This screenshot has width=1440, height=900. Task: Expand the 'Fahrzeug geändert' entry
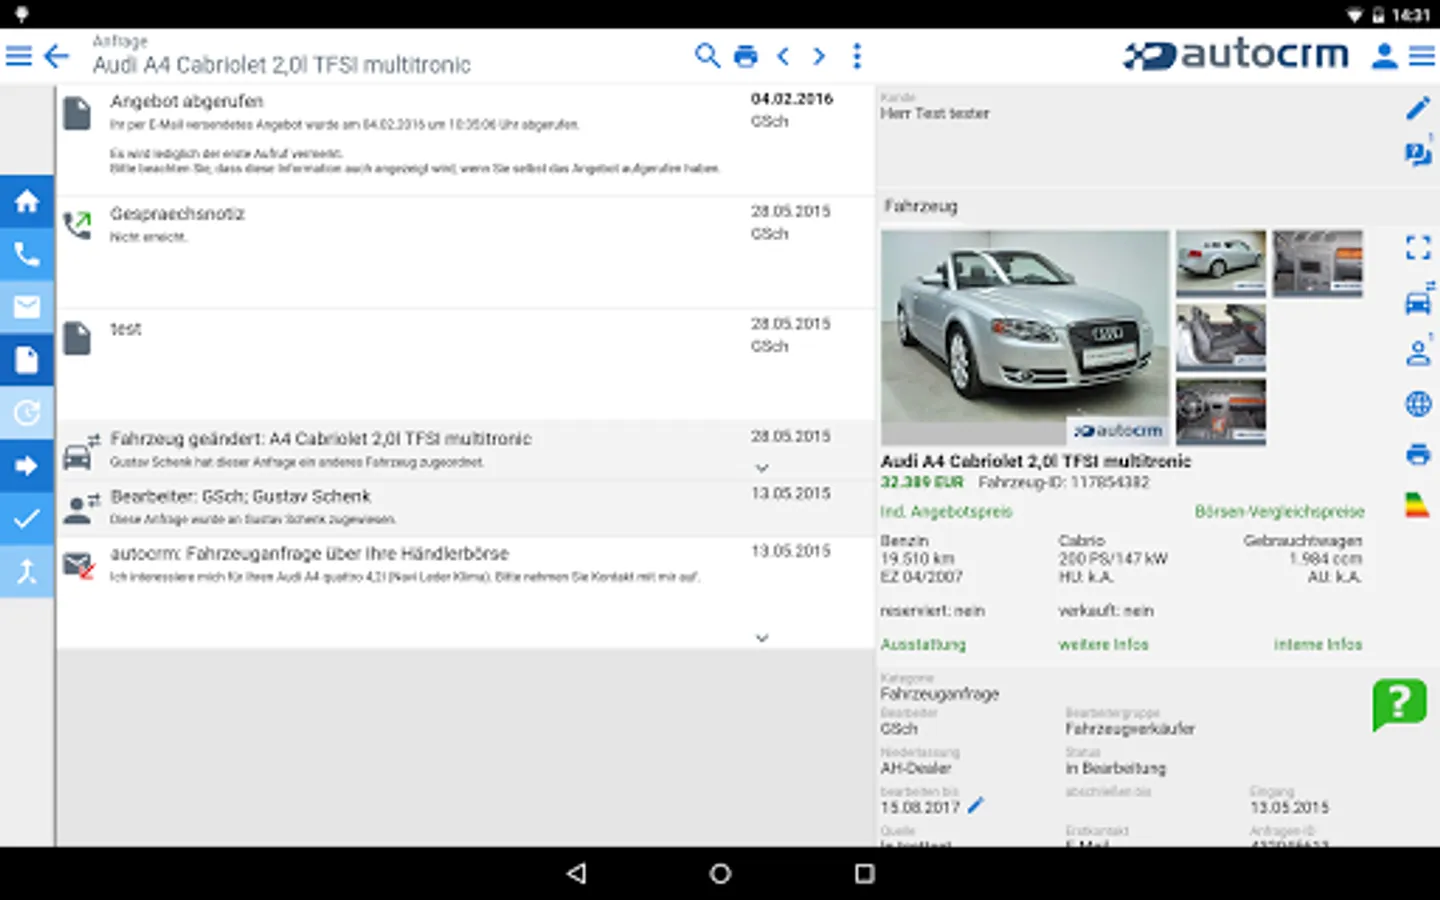(762, 468)
